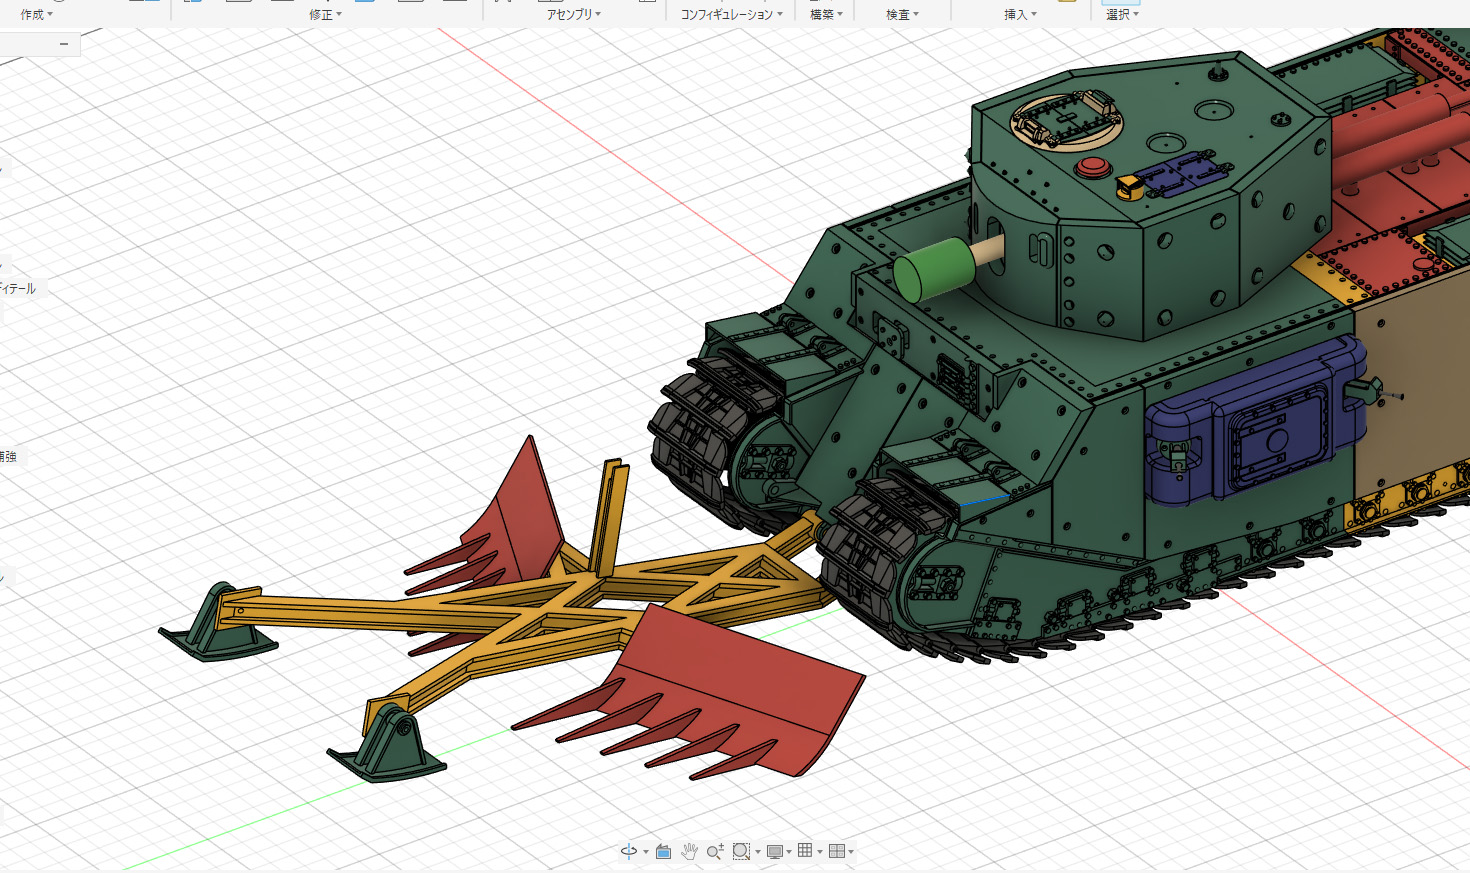Open the 作成 (Create) dropdown
The width and height of the screenshot is (1470, 873).
click(36, 14)
